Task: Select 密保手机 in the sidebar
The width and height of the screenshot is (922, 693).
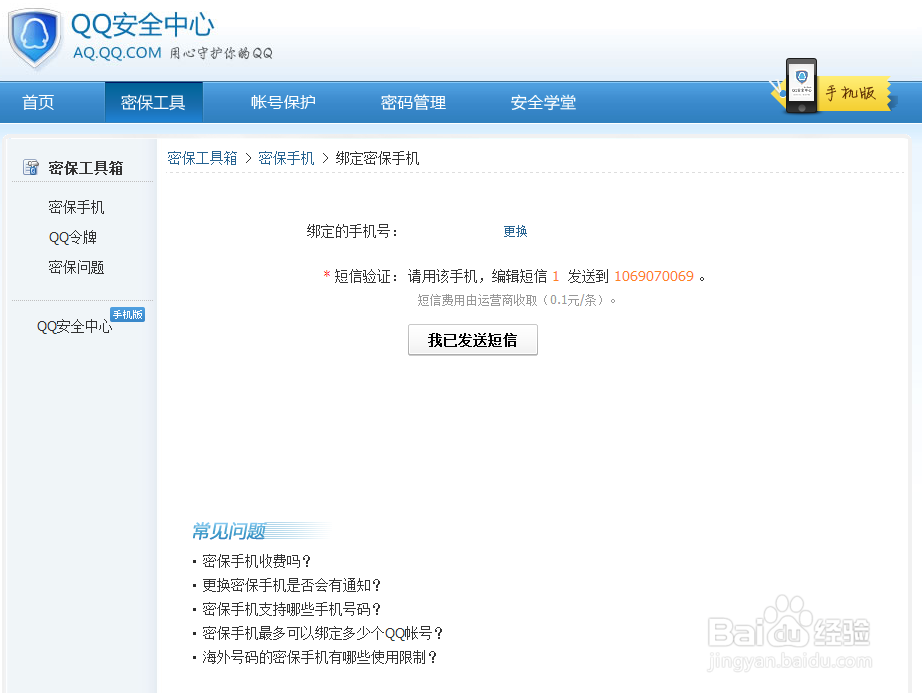Action: pos(75,207)
